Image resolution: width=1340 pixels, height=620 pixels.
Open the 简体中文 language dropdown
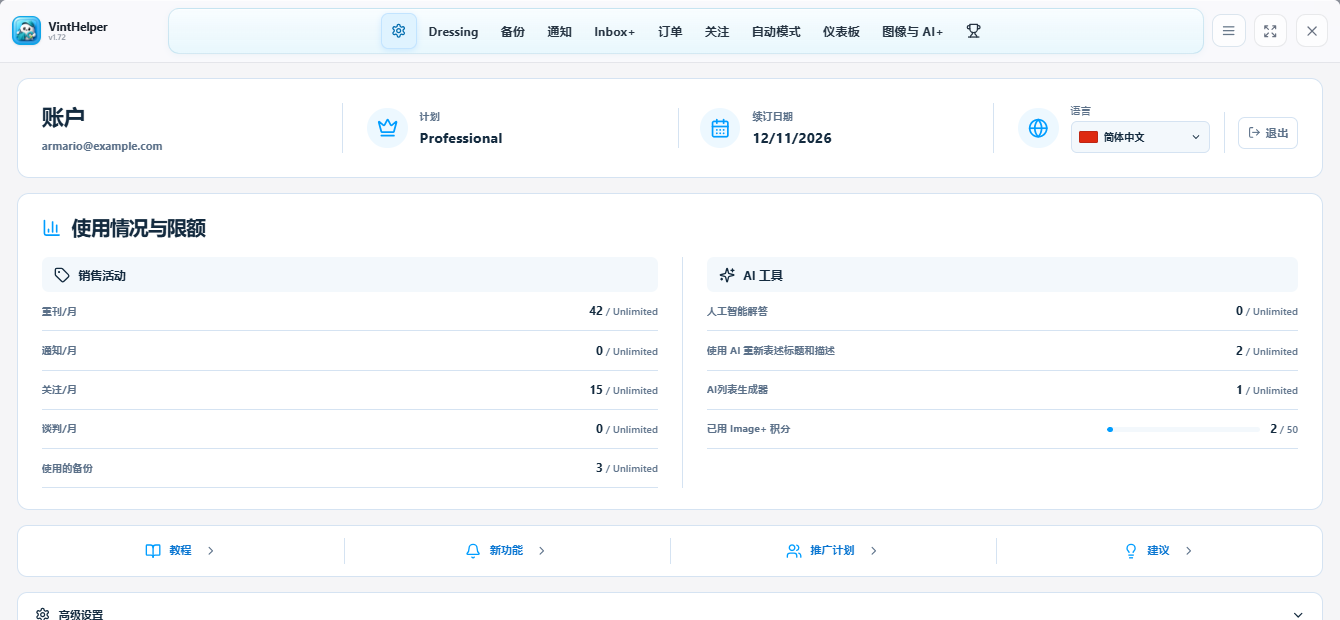[x=1140, y=137]
